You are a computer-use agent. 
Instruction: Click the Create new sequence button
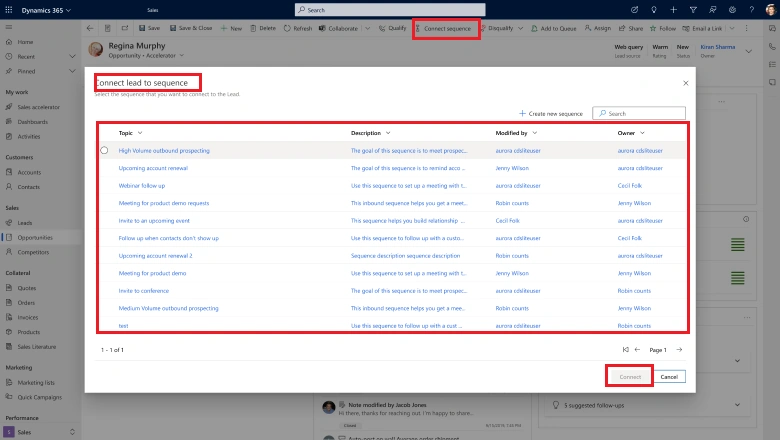(x=551, y=113)
